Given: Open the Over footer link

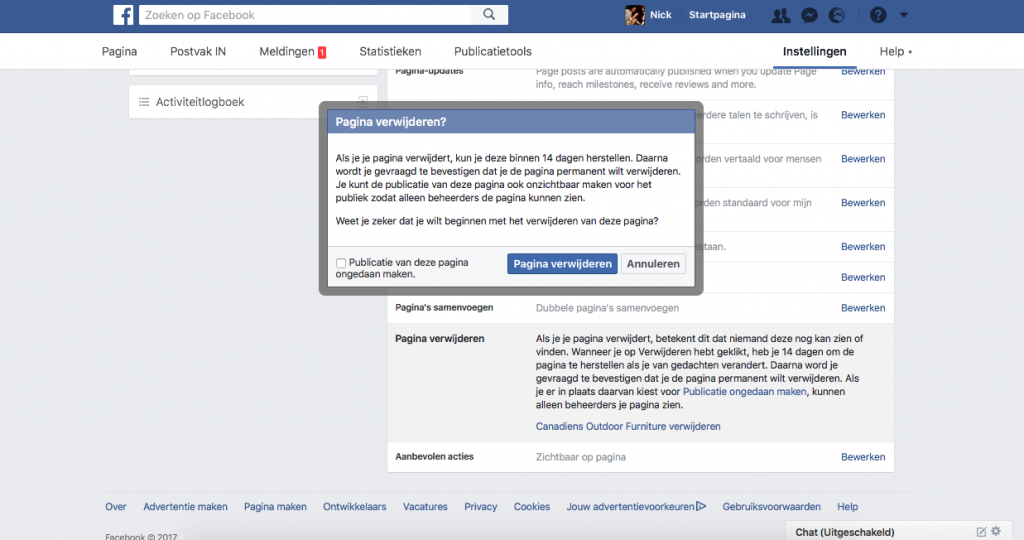Looking at the screenshot, I should [x=116, y=507].
